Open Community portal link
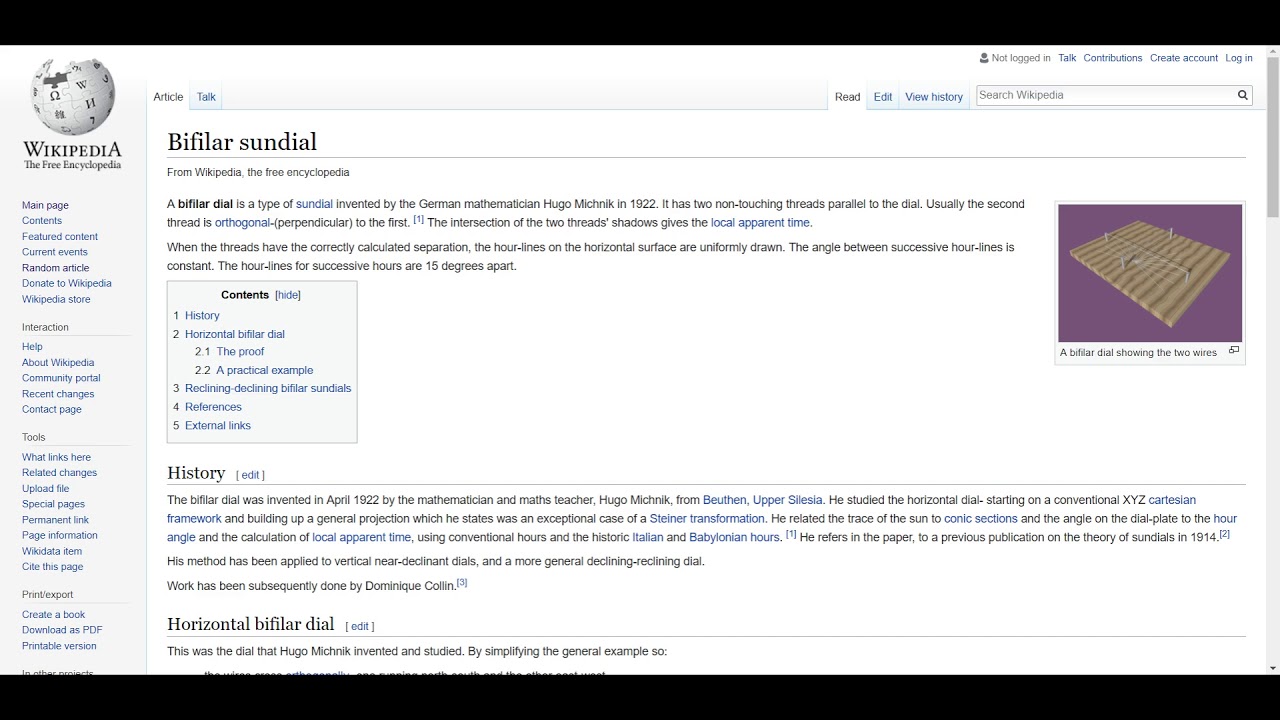This screenshot has width=1280, height=720. click(x=61, y=378)
